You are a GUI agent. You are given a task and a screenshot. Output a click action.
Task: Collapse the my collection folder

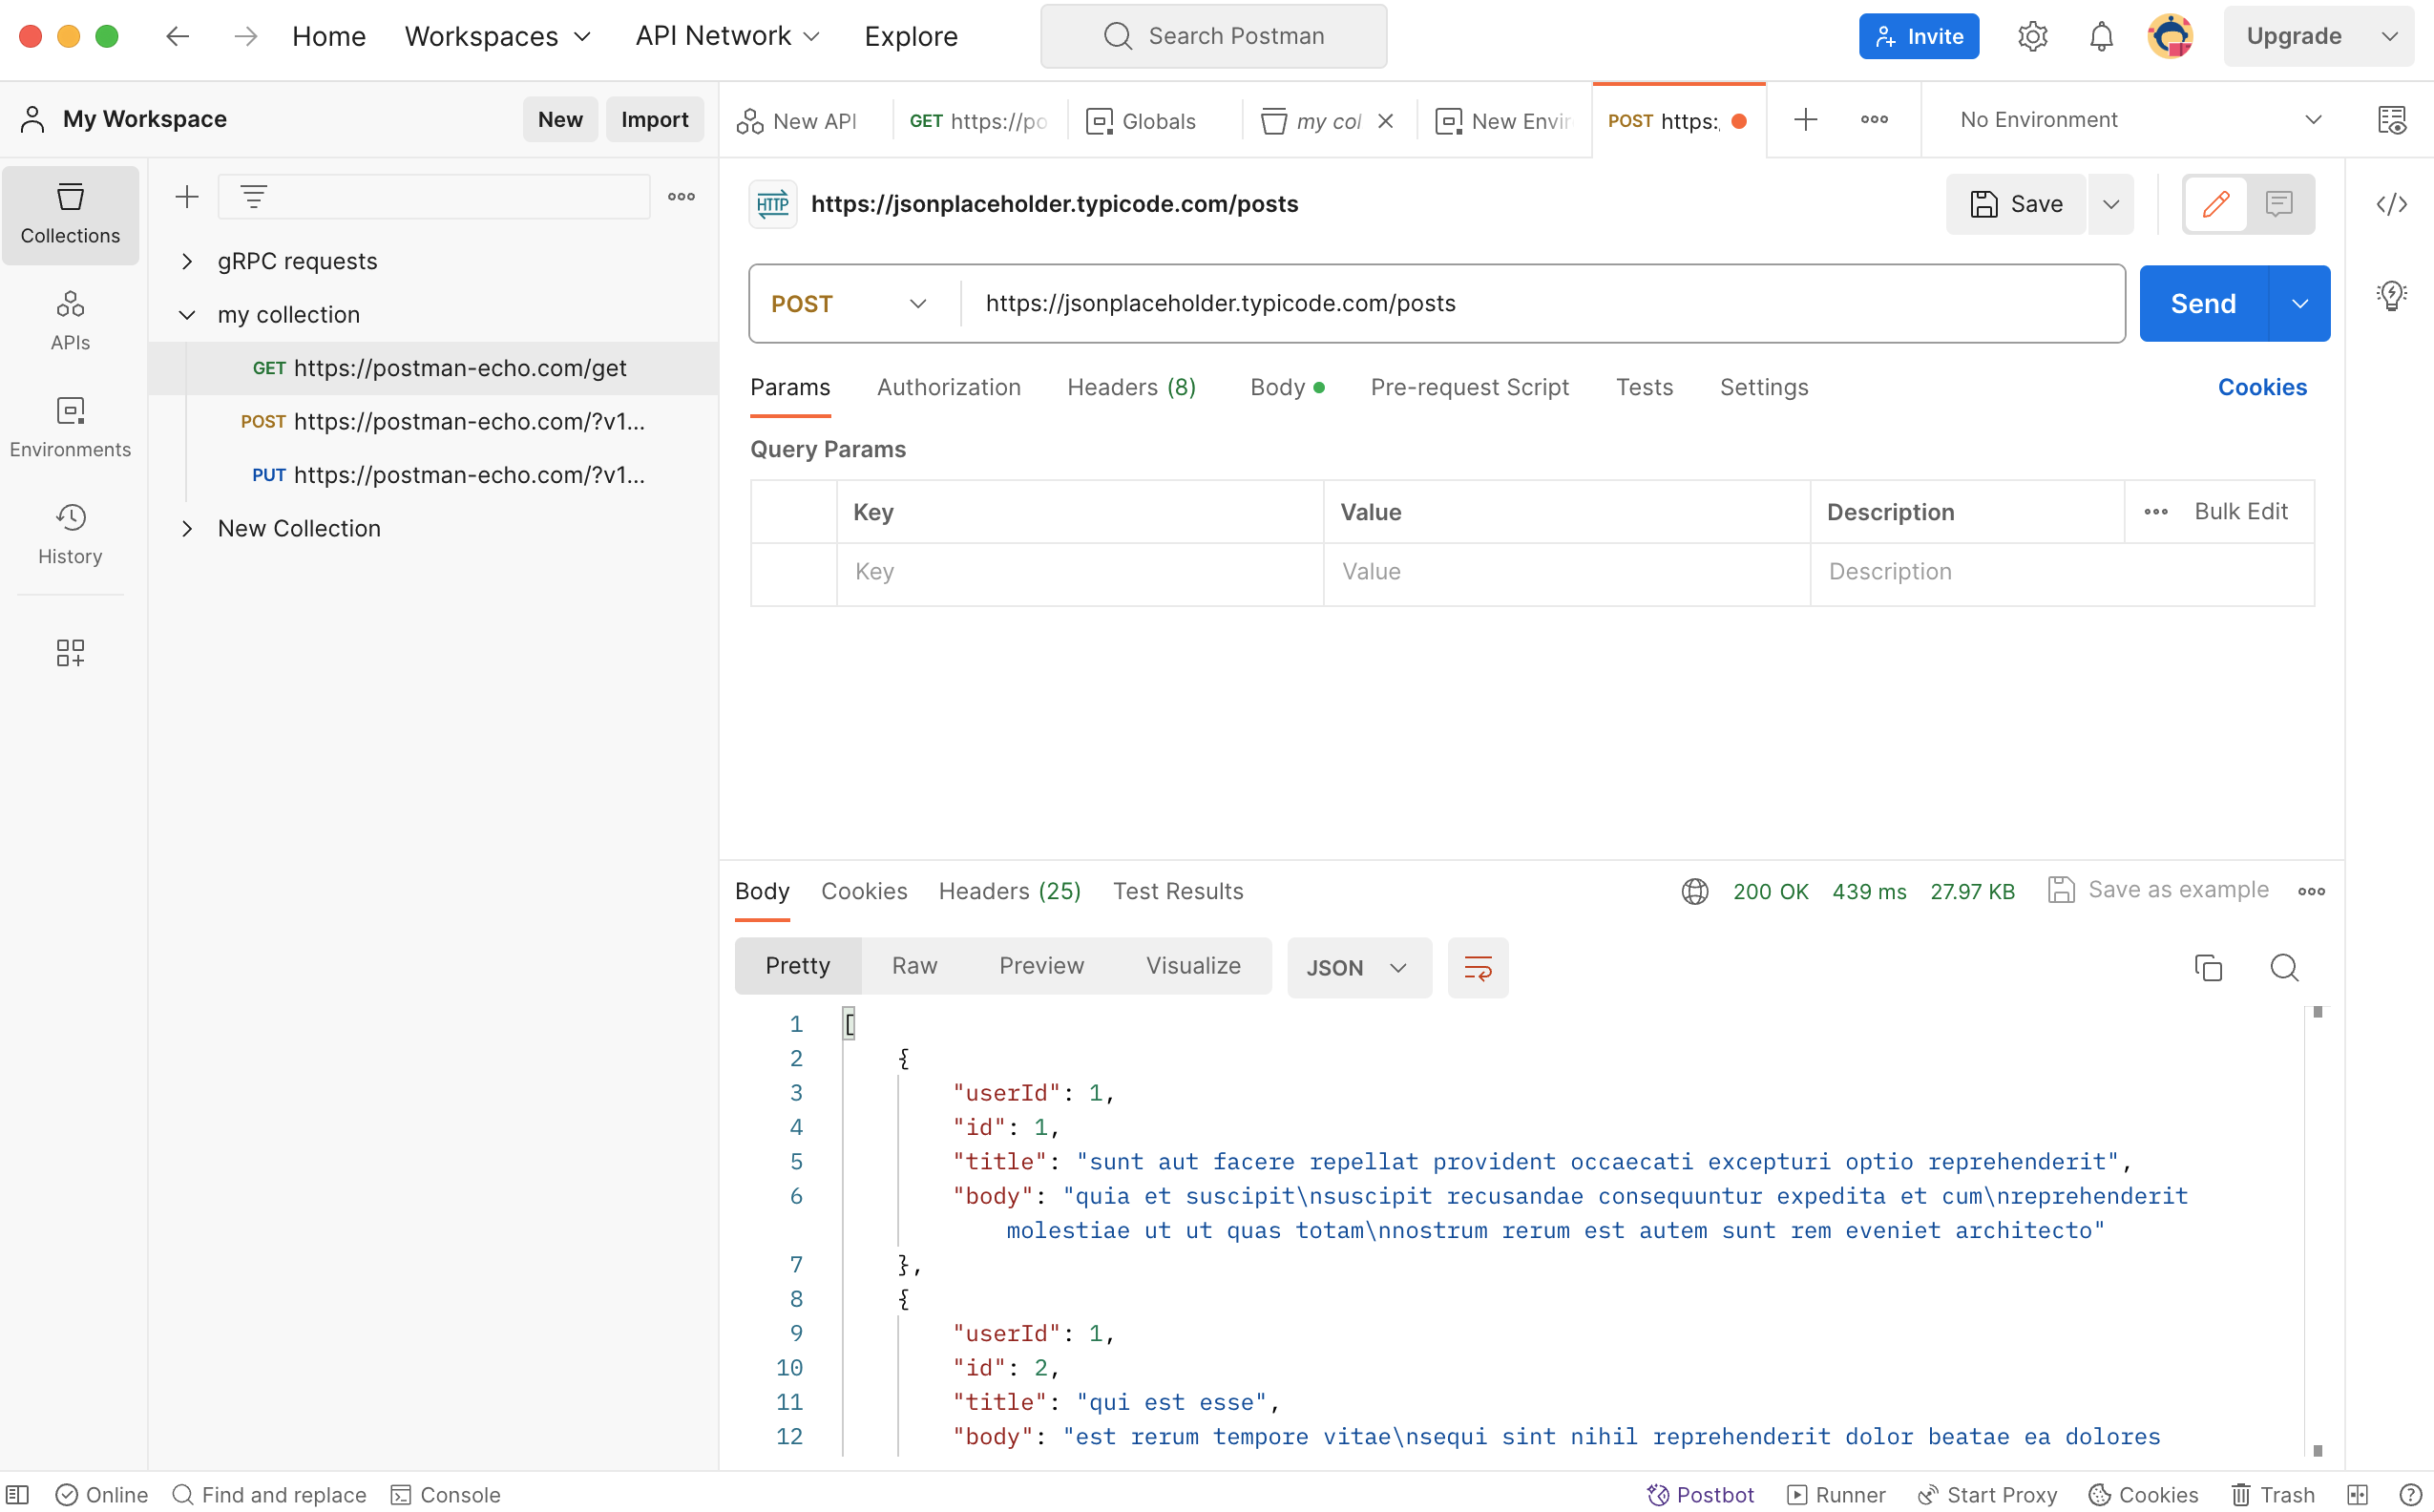[187, 315]
